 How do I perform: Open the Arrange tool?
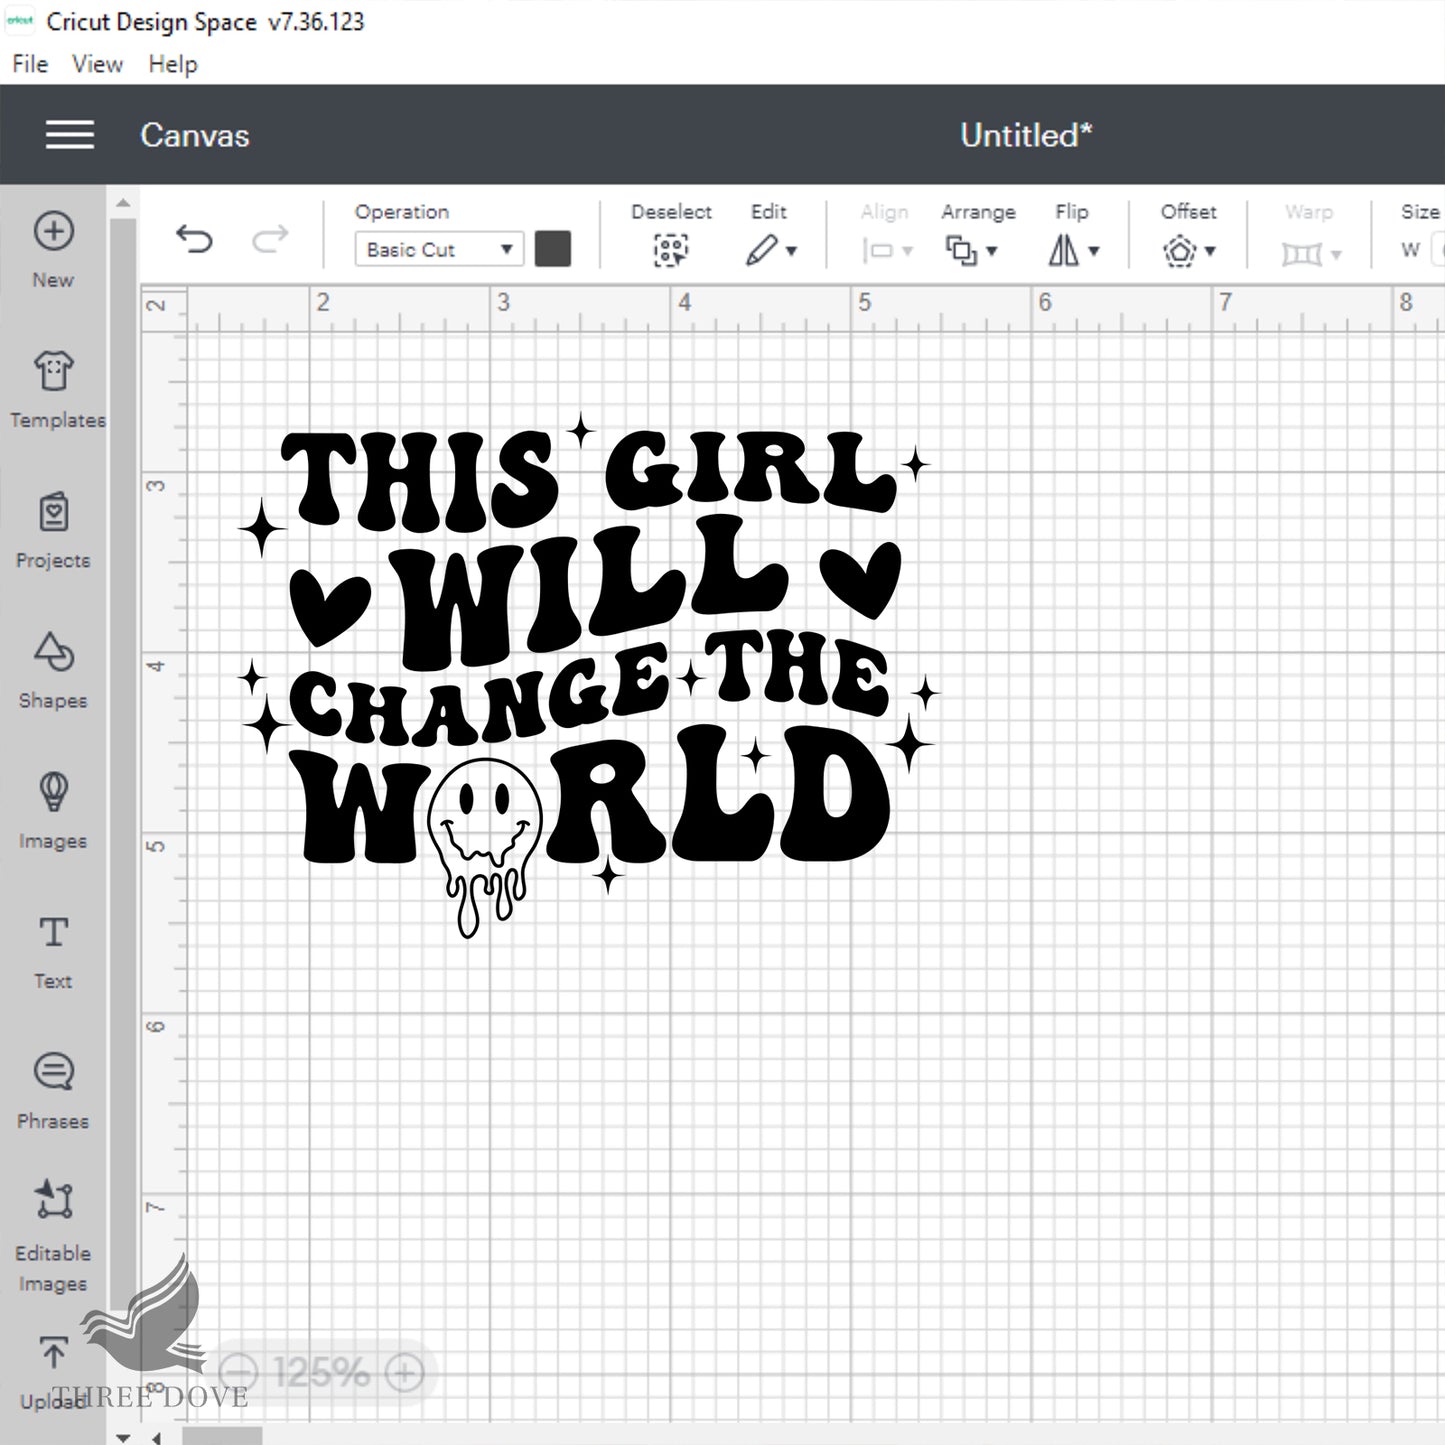pyautogui.click(x=961, y=250)
